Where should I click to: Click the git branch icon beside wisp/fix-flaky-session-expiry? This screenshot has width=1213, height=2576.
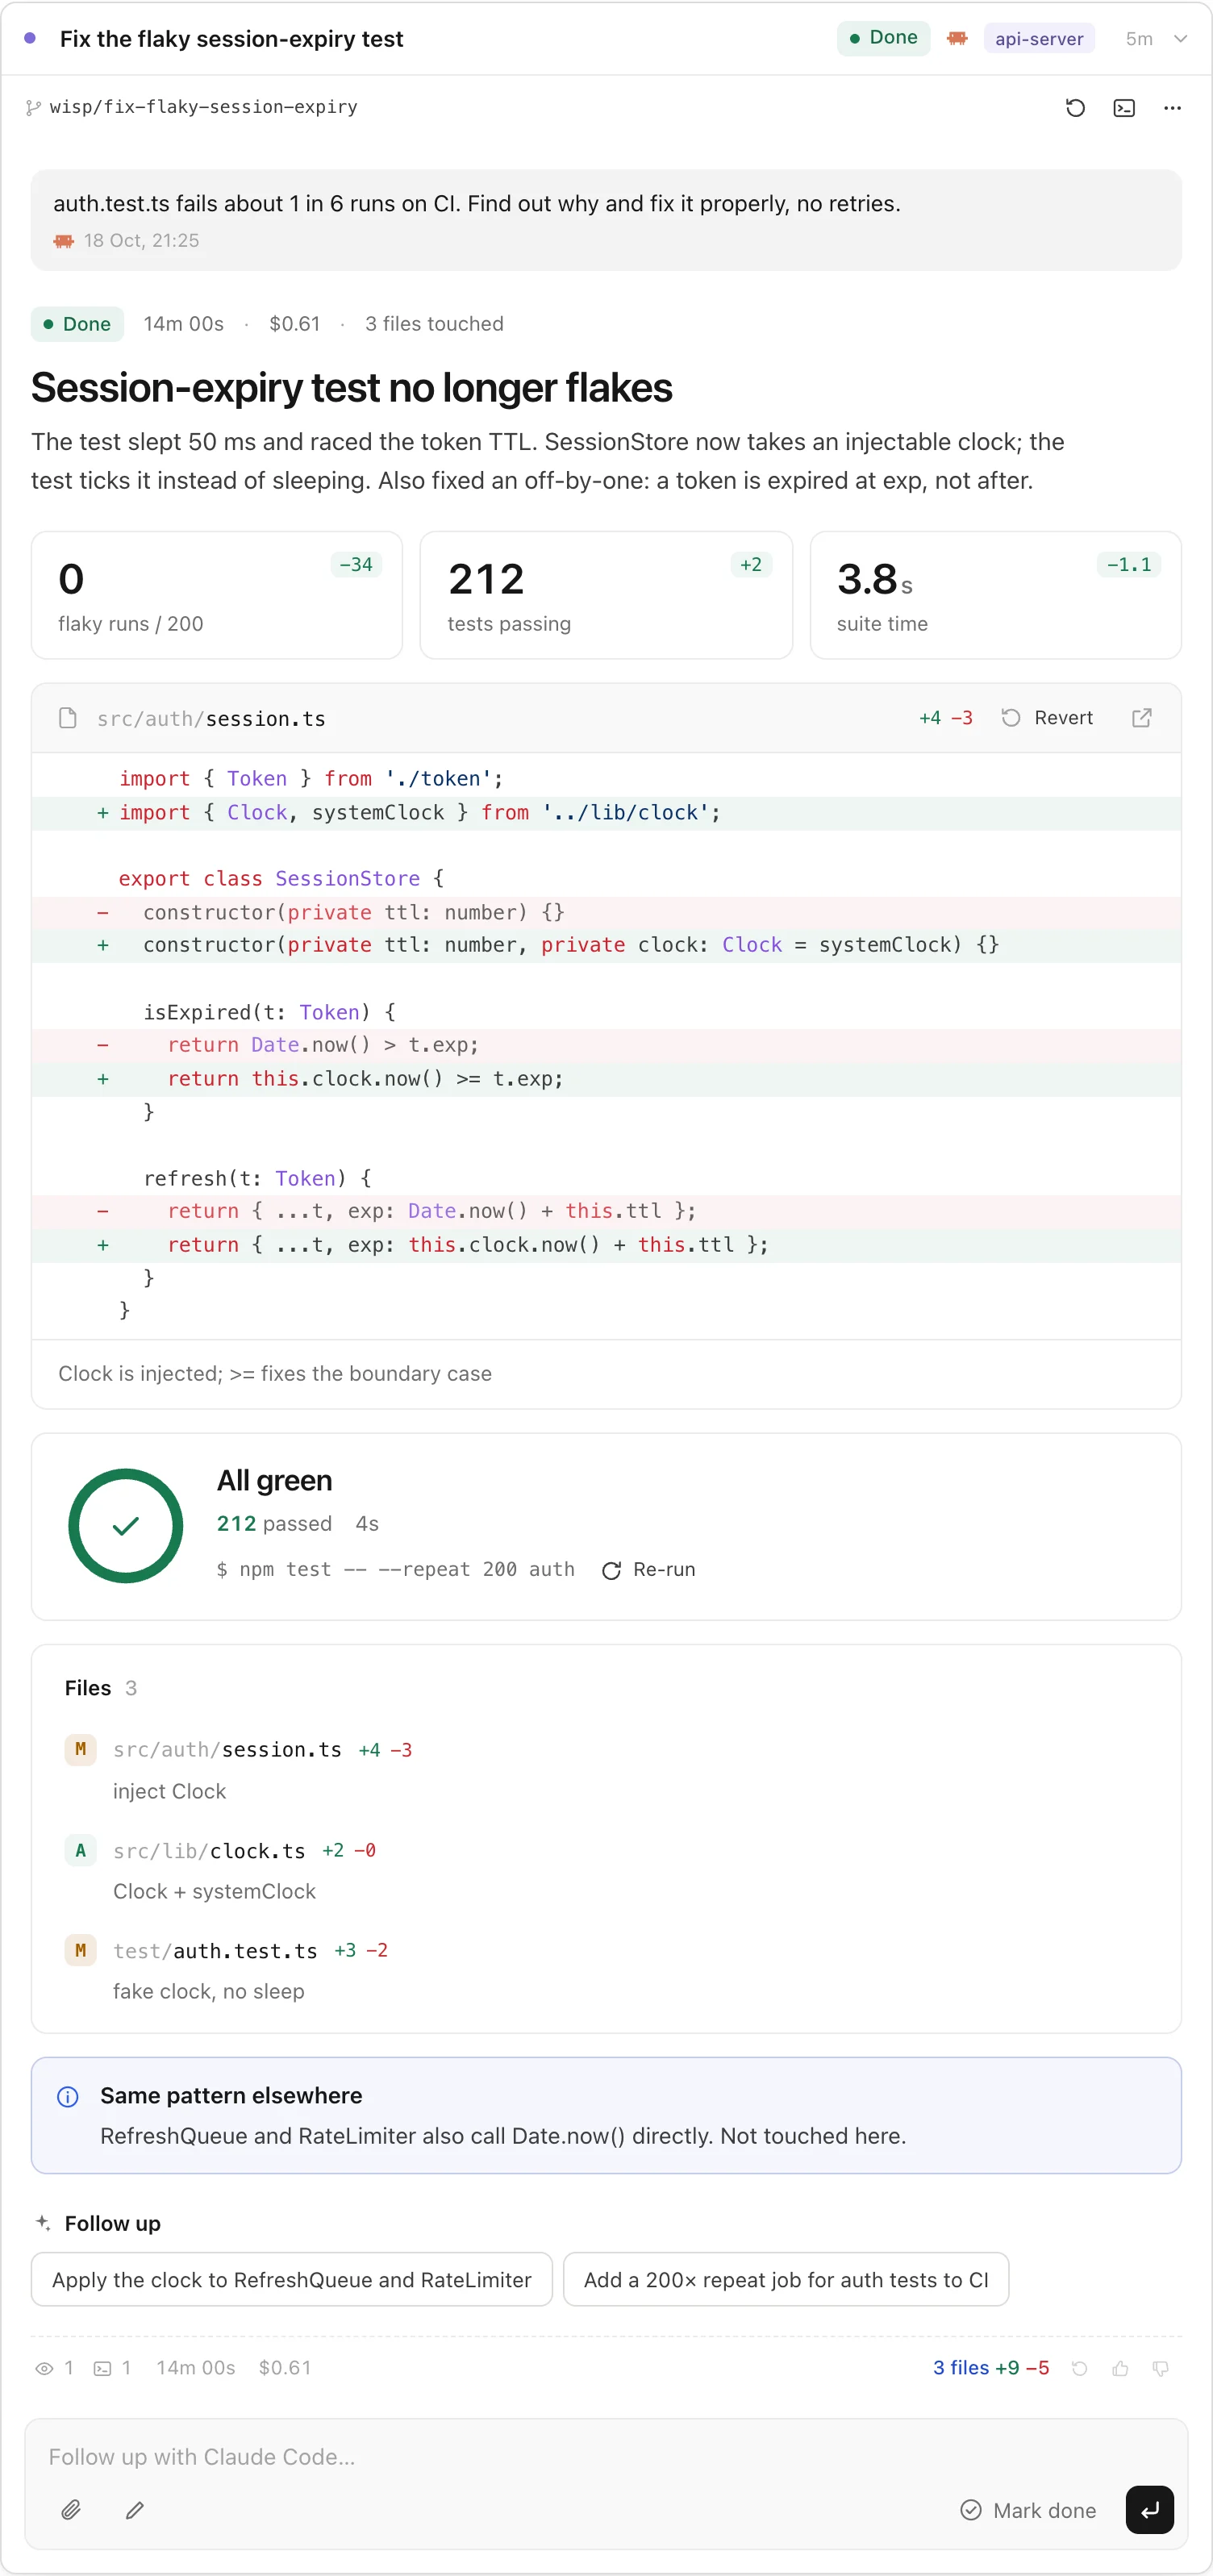coord(34,107)
